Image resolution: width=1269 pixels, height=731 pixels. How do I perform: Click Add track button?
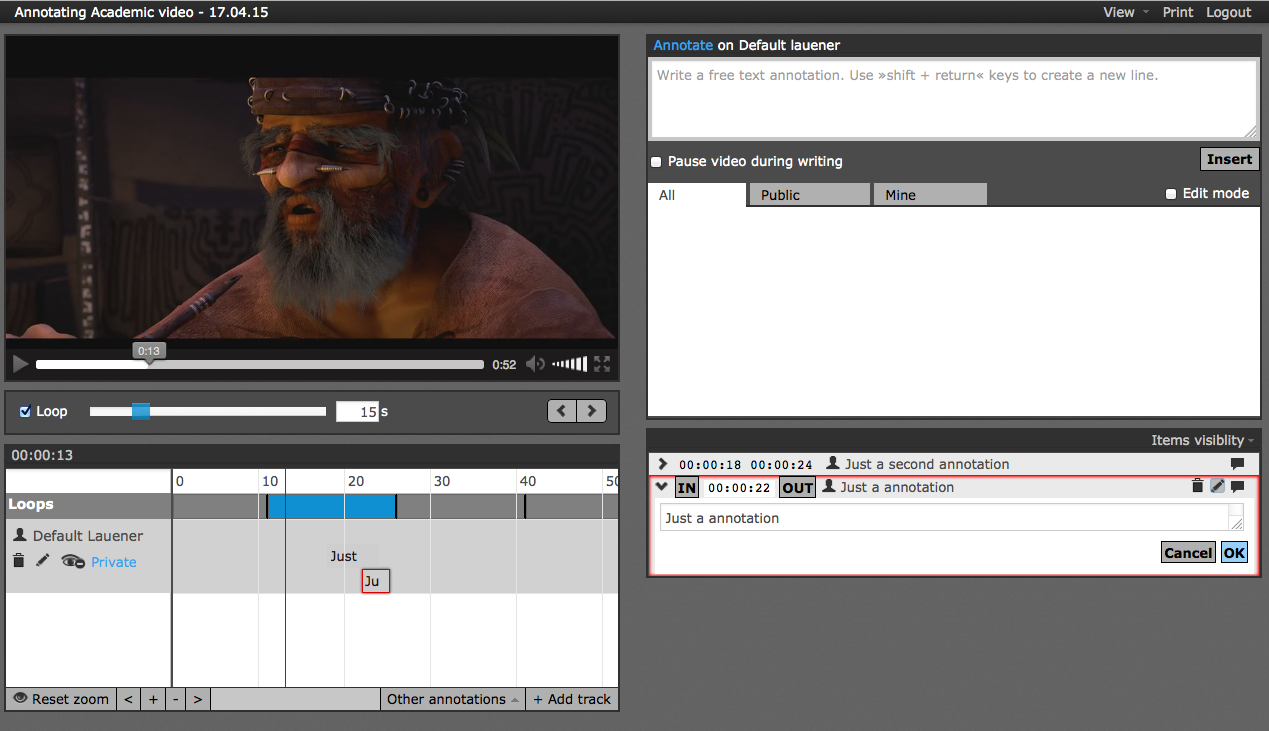point(571,699)
